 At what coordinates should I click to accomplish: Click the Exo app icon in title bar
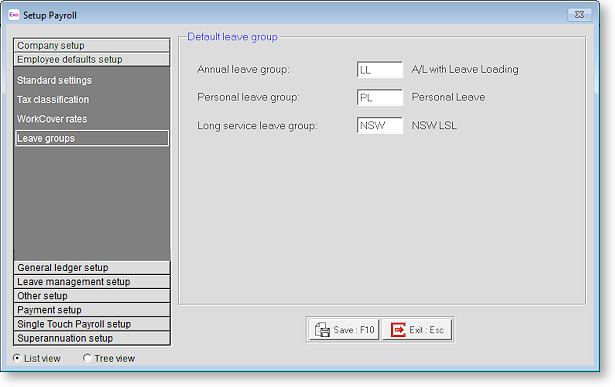pyautogui.click(x=14, y=15)
